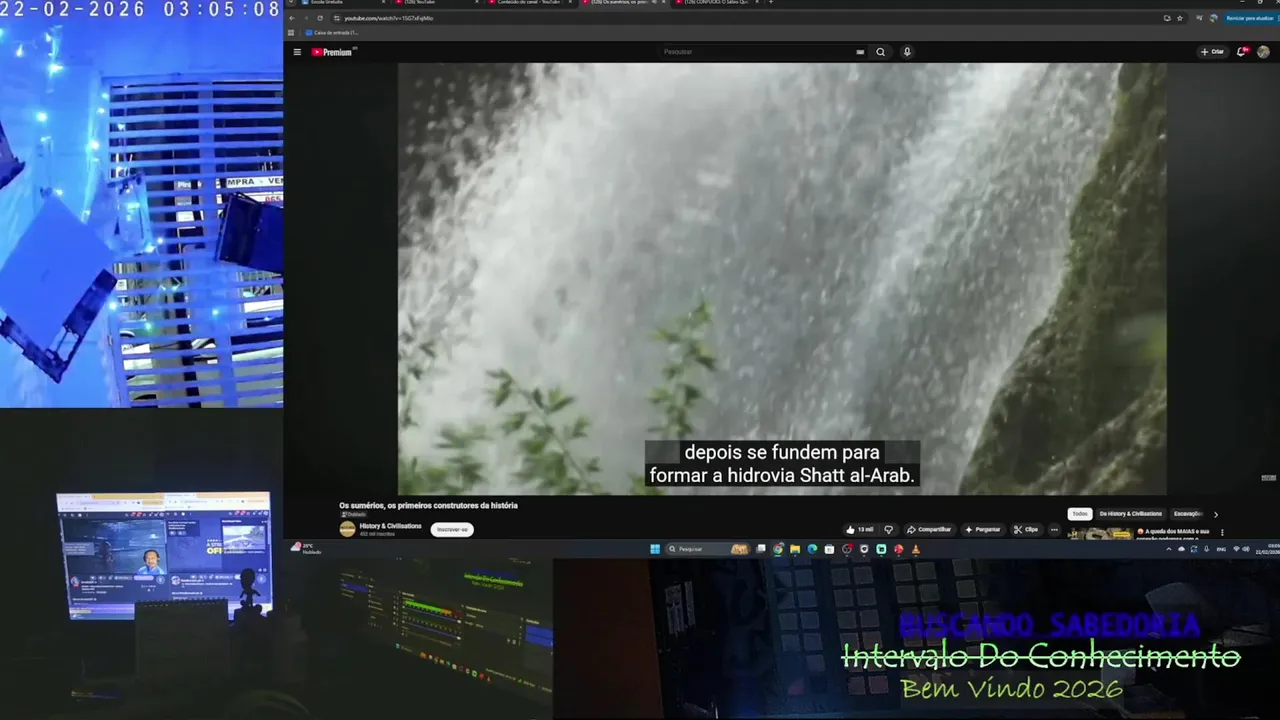Select the De History & Civilisations chip

tap(1131, 514)
